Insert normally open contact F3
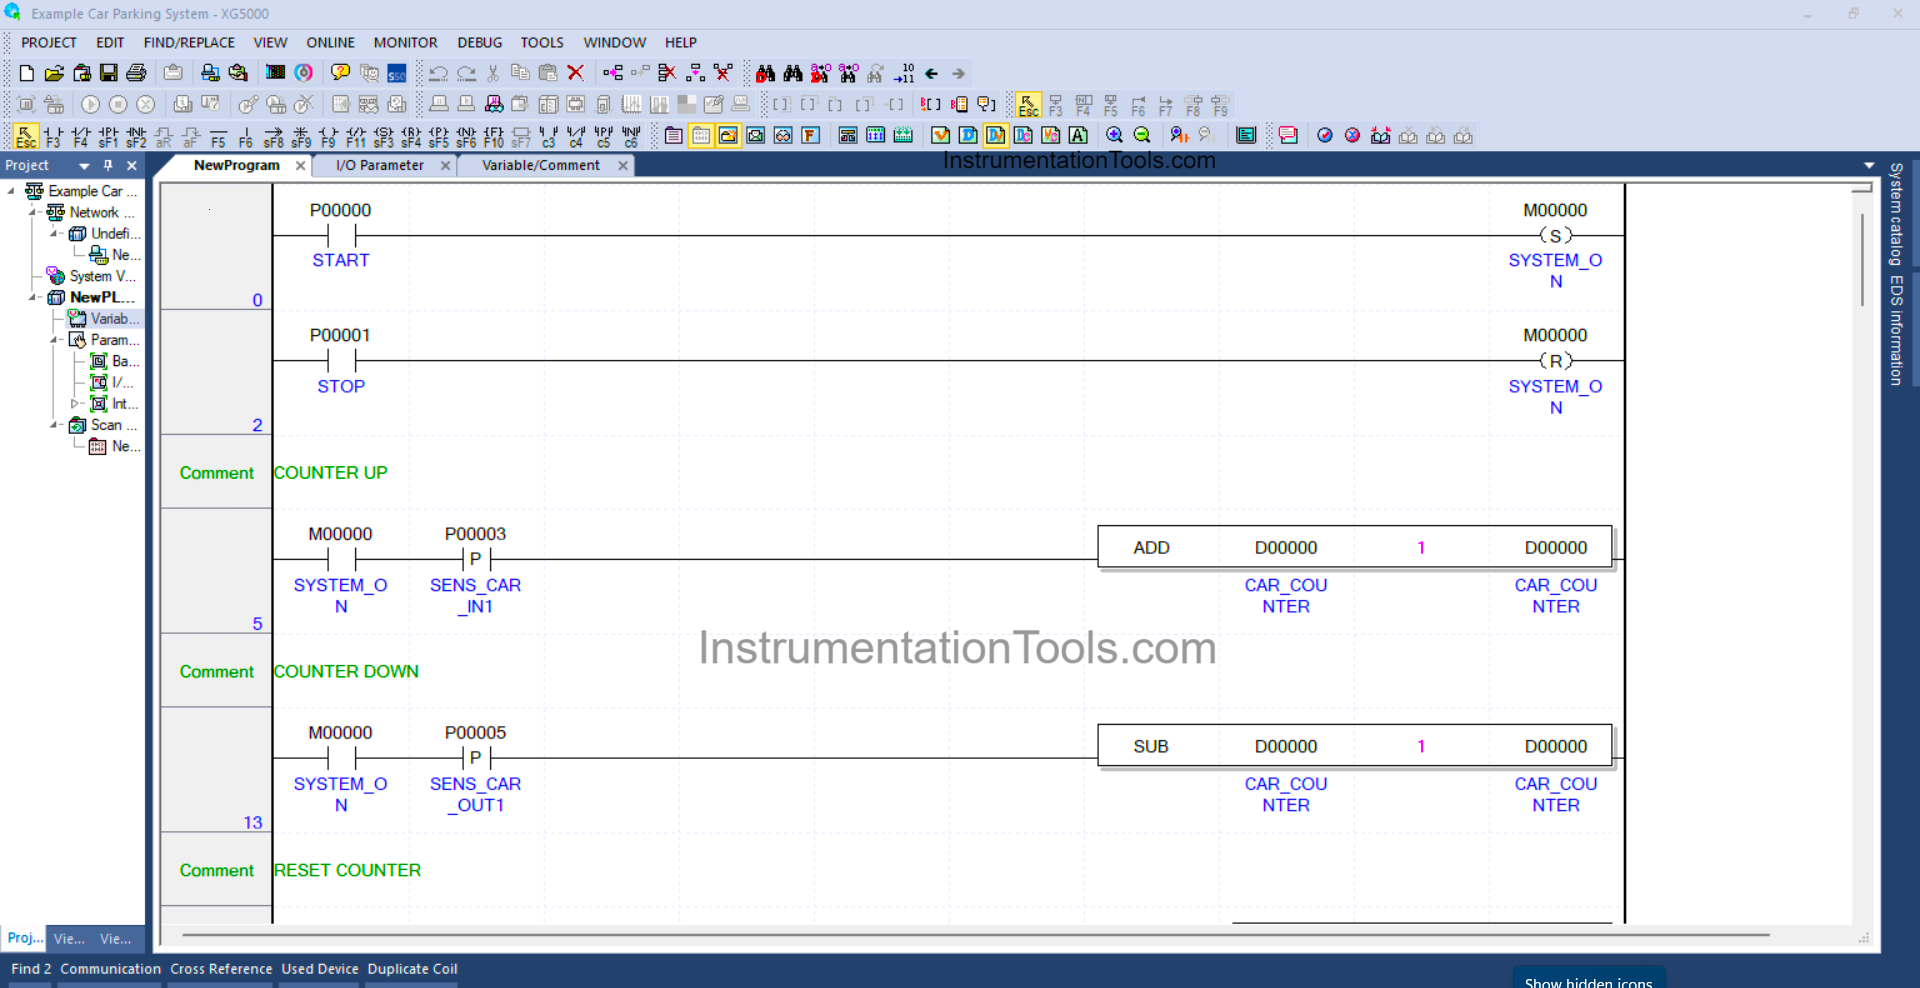Viewport: 1920px width, 988px height. tap(54, 136)
